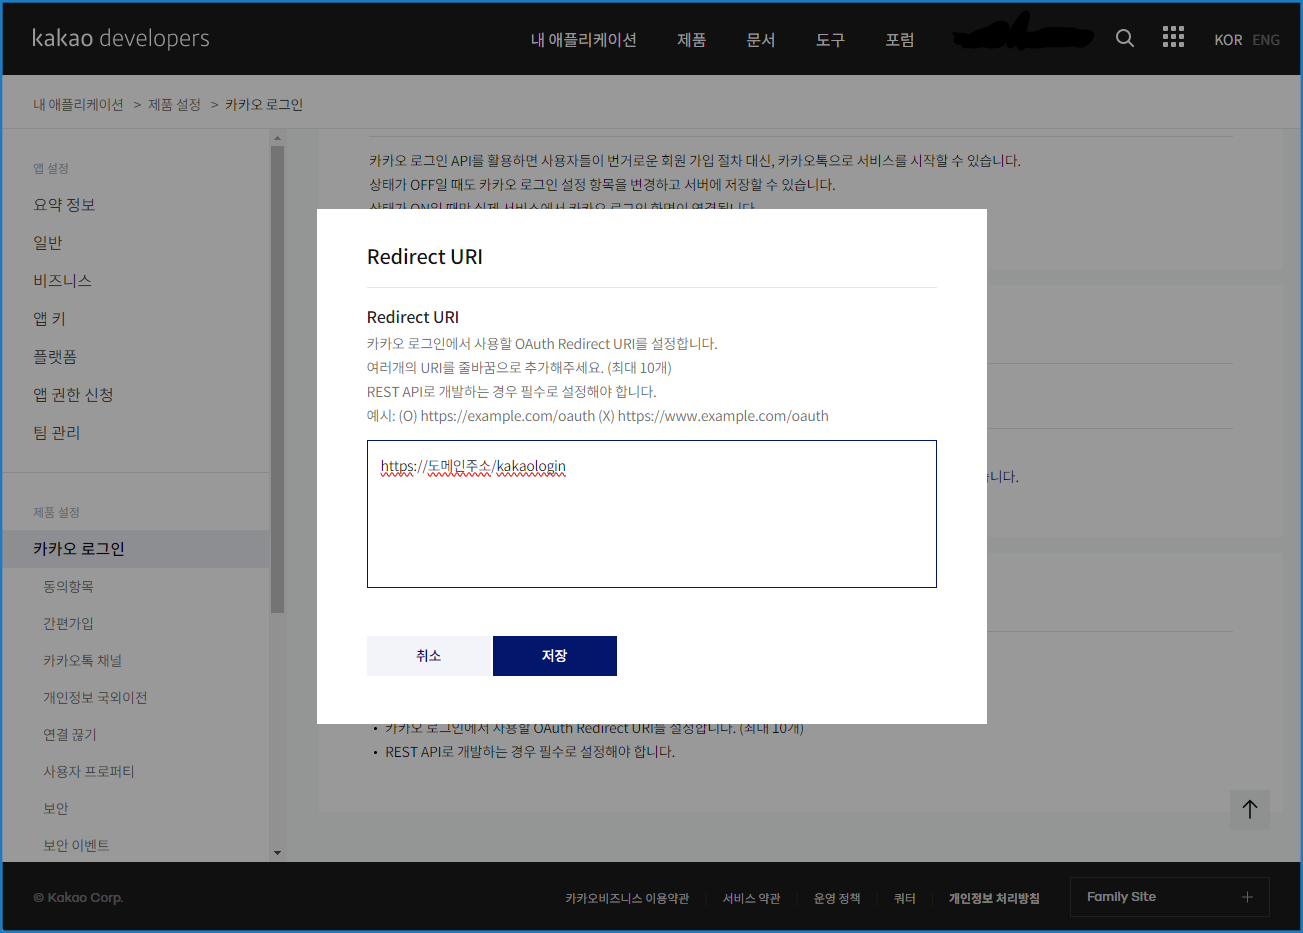Viewport: 1303px width, 933px height.
Task: Open the apps grid icon
Action: pyautogui.click(x=1173, y=38)
